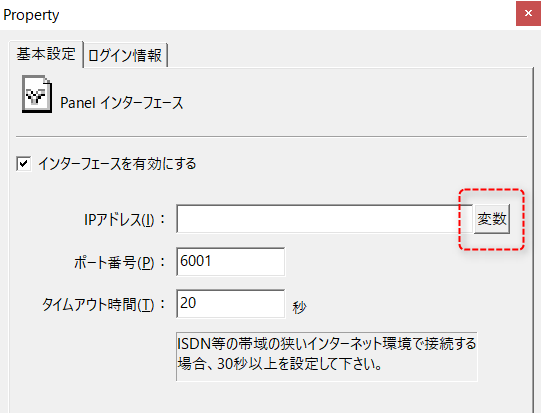Open the ログイン情報 tab

pos(125,55)
